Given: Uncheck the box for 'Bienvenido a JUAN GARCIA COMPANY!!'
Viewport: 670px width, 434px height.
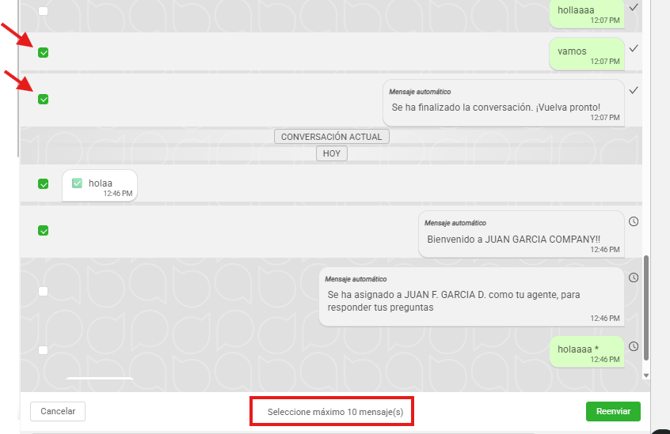Looking at the screenshot, I should (x=43, y=231).
